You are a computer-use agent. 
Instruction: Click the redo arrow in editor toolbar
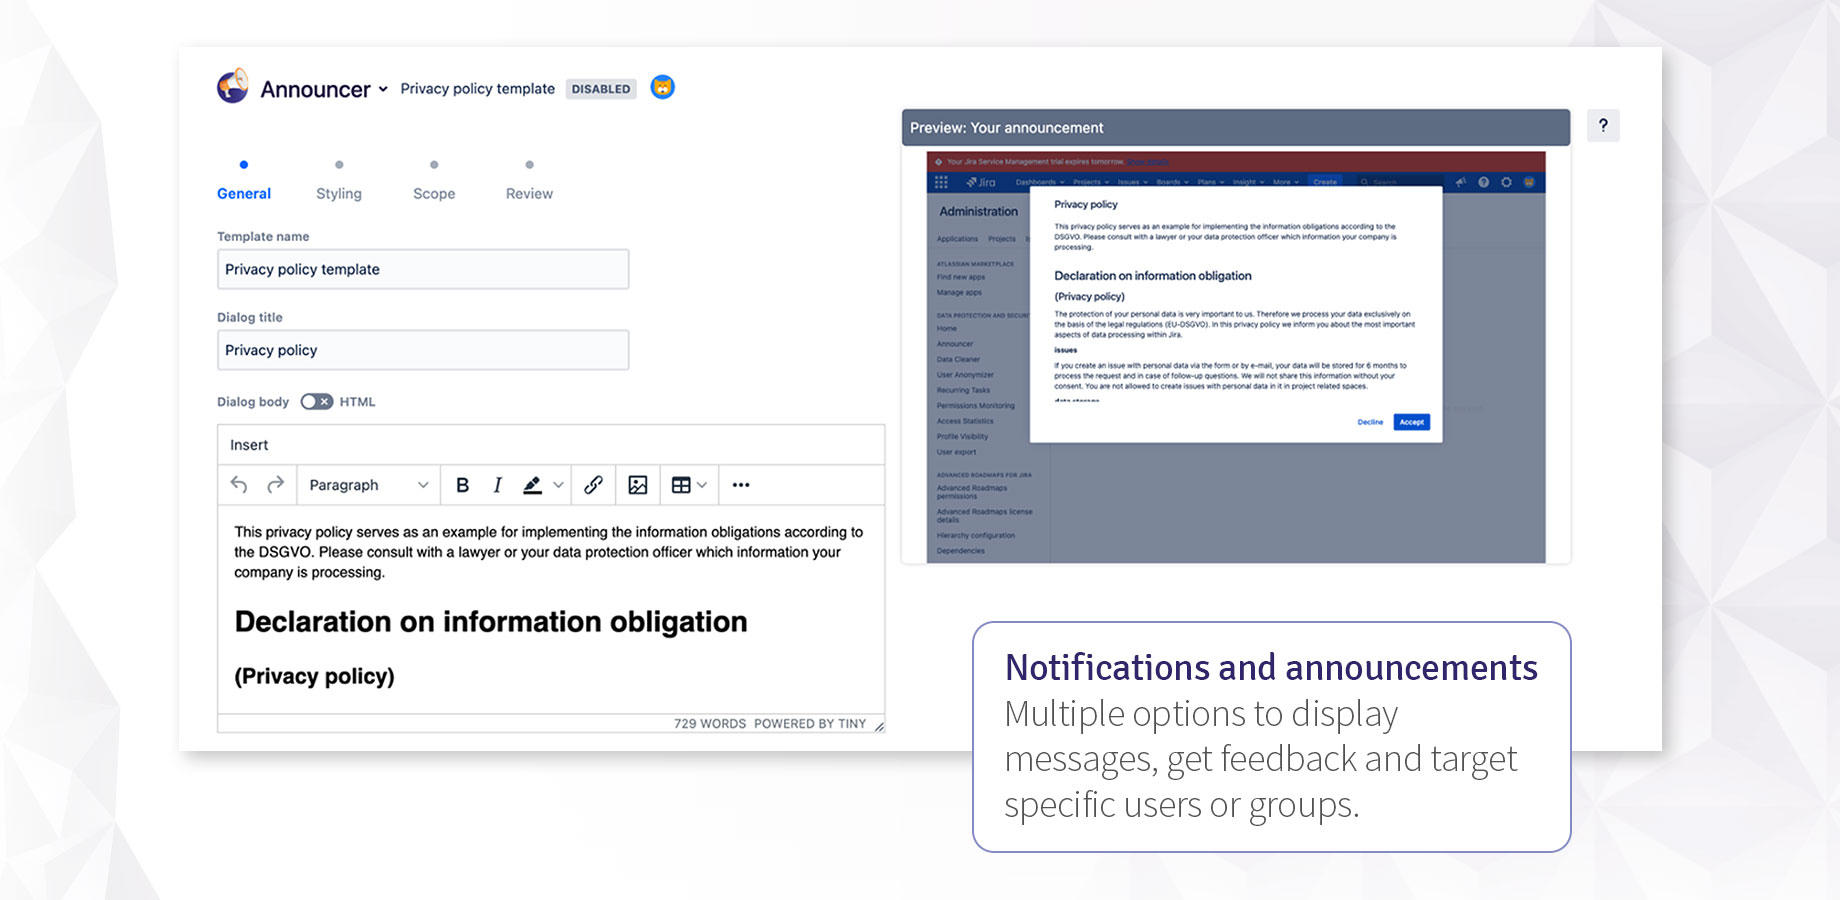coord(275,485)
